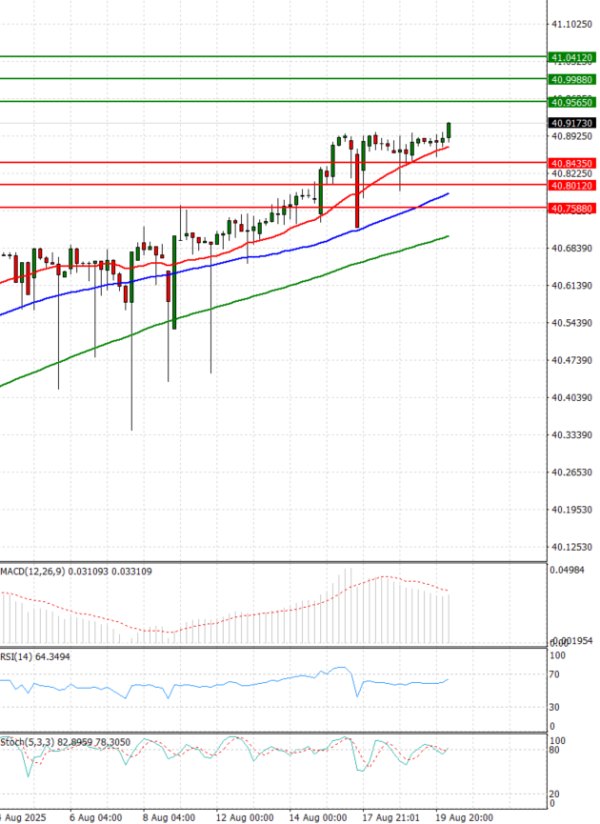The height and width of the screenshot is (824, 600).
Task: Click the 40.95650 green resistance label
Action: (572, 102)
